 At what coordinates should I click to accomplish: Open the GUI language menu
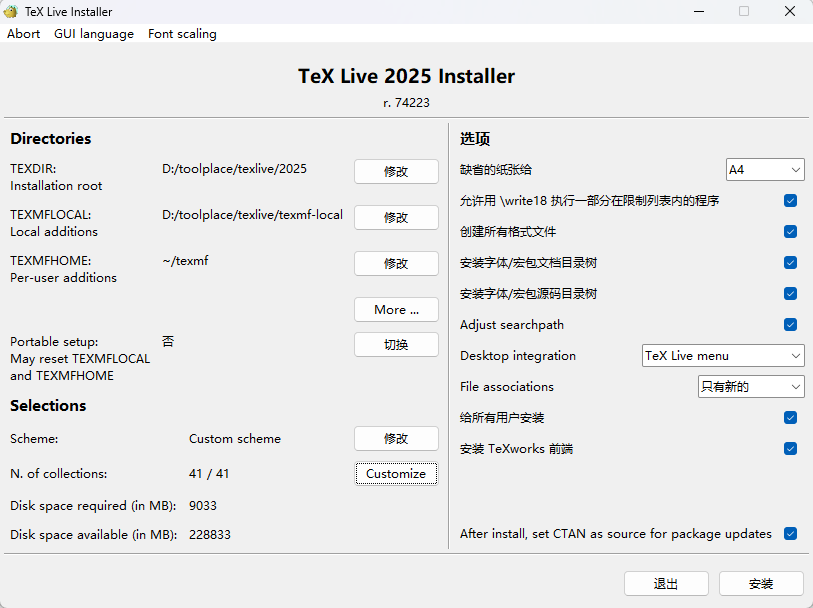94,34
